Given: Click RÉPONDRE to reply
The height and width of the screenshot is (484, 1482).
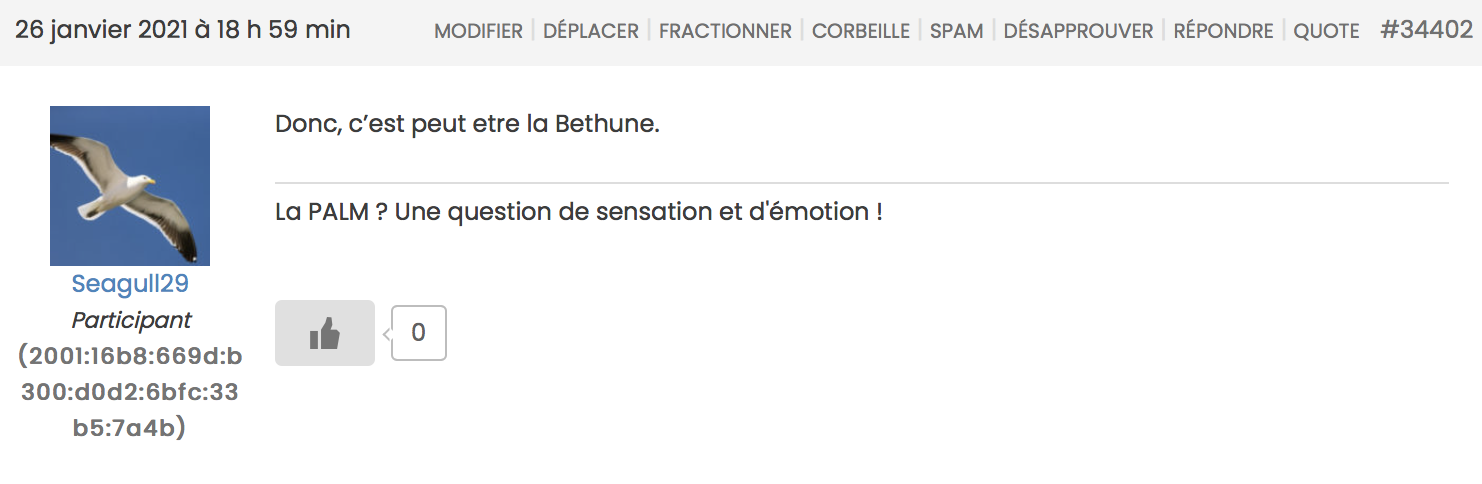Looking at the screenshot, I should (x=1223, y=31).
